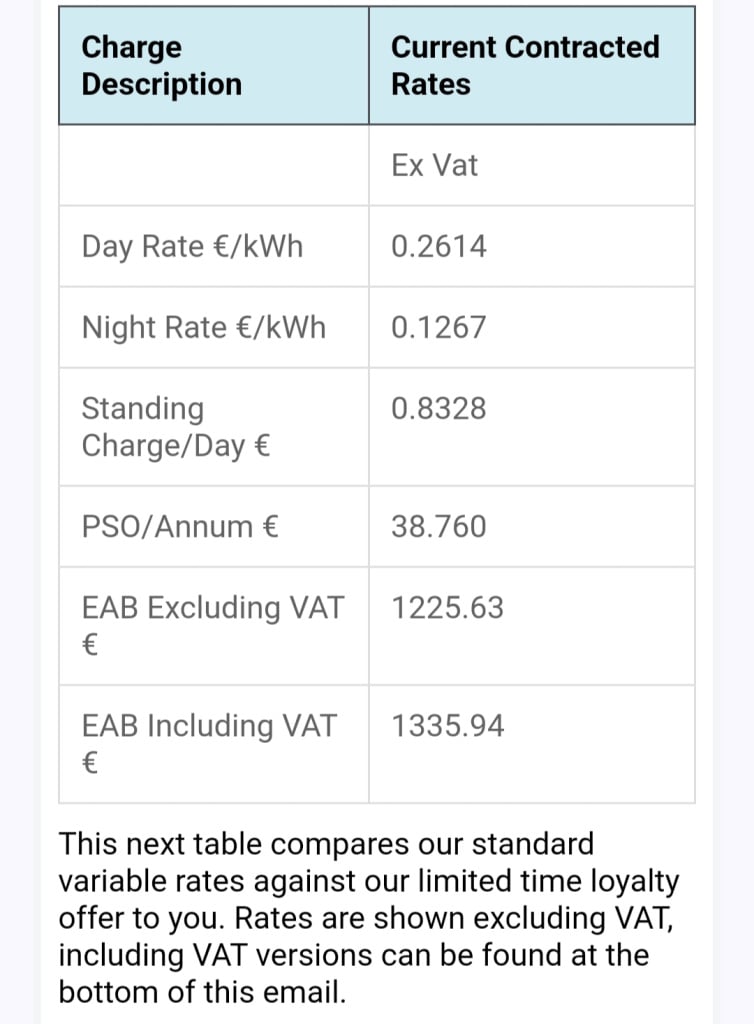Click the 'Rates are shown excluding VAT' sentence
This screenshot has height=1024, width=754.
(x=454, y=918)
